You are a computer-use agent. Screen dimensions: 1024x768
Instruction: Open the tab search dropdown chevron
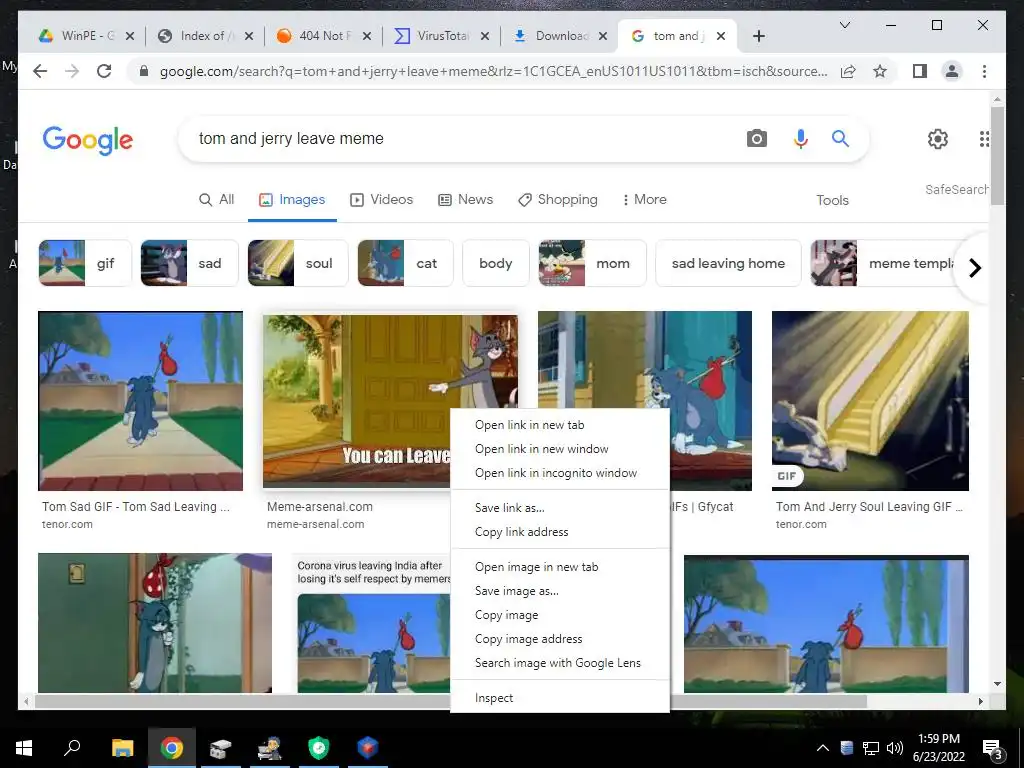coord(844,25)
